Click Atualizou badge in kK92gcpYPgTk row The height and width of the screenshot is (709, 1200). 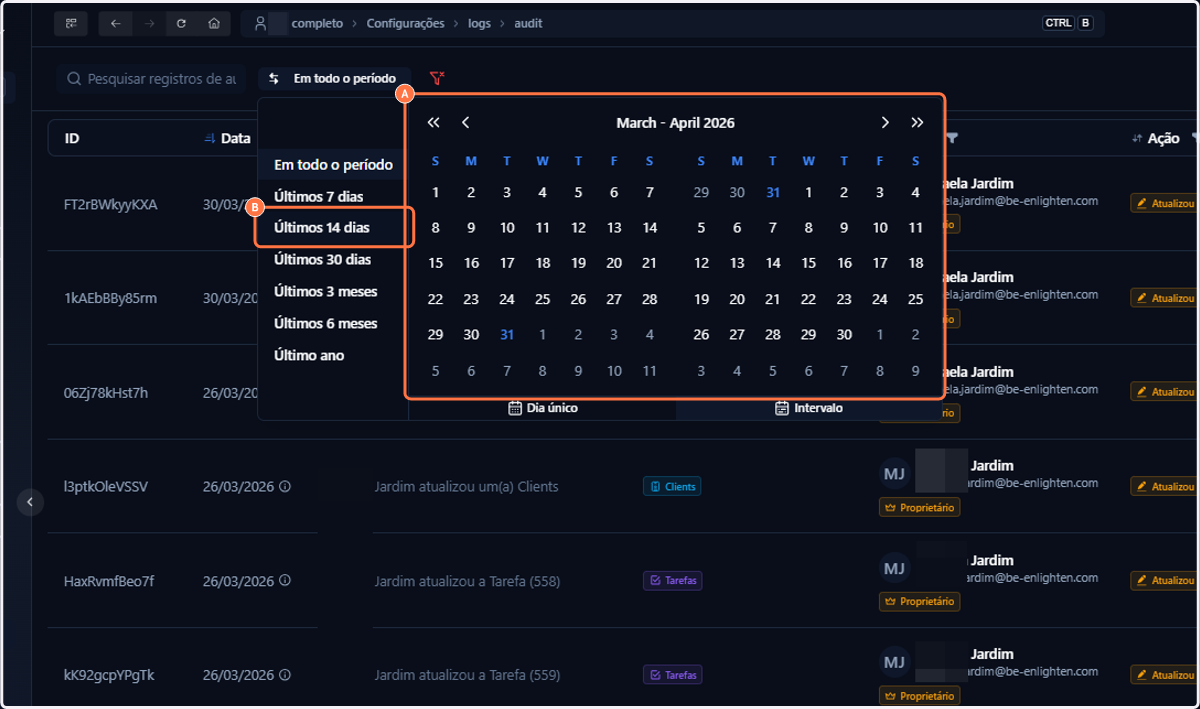1165,674
